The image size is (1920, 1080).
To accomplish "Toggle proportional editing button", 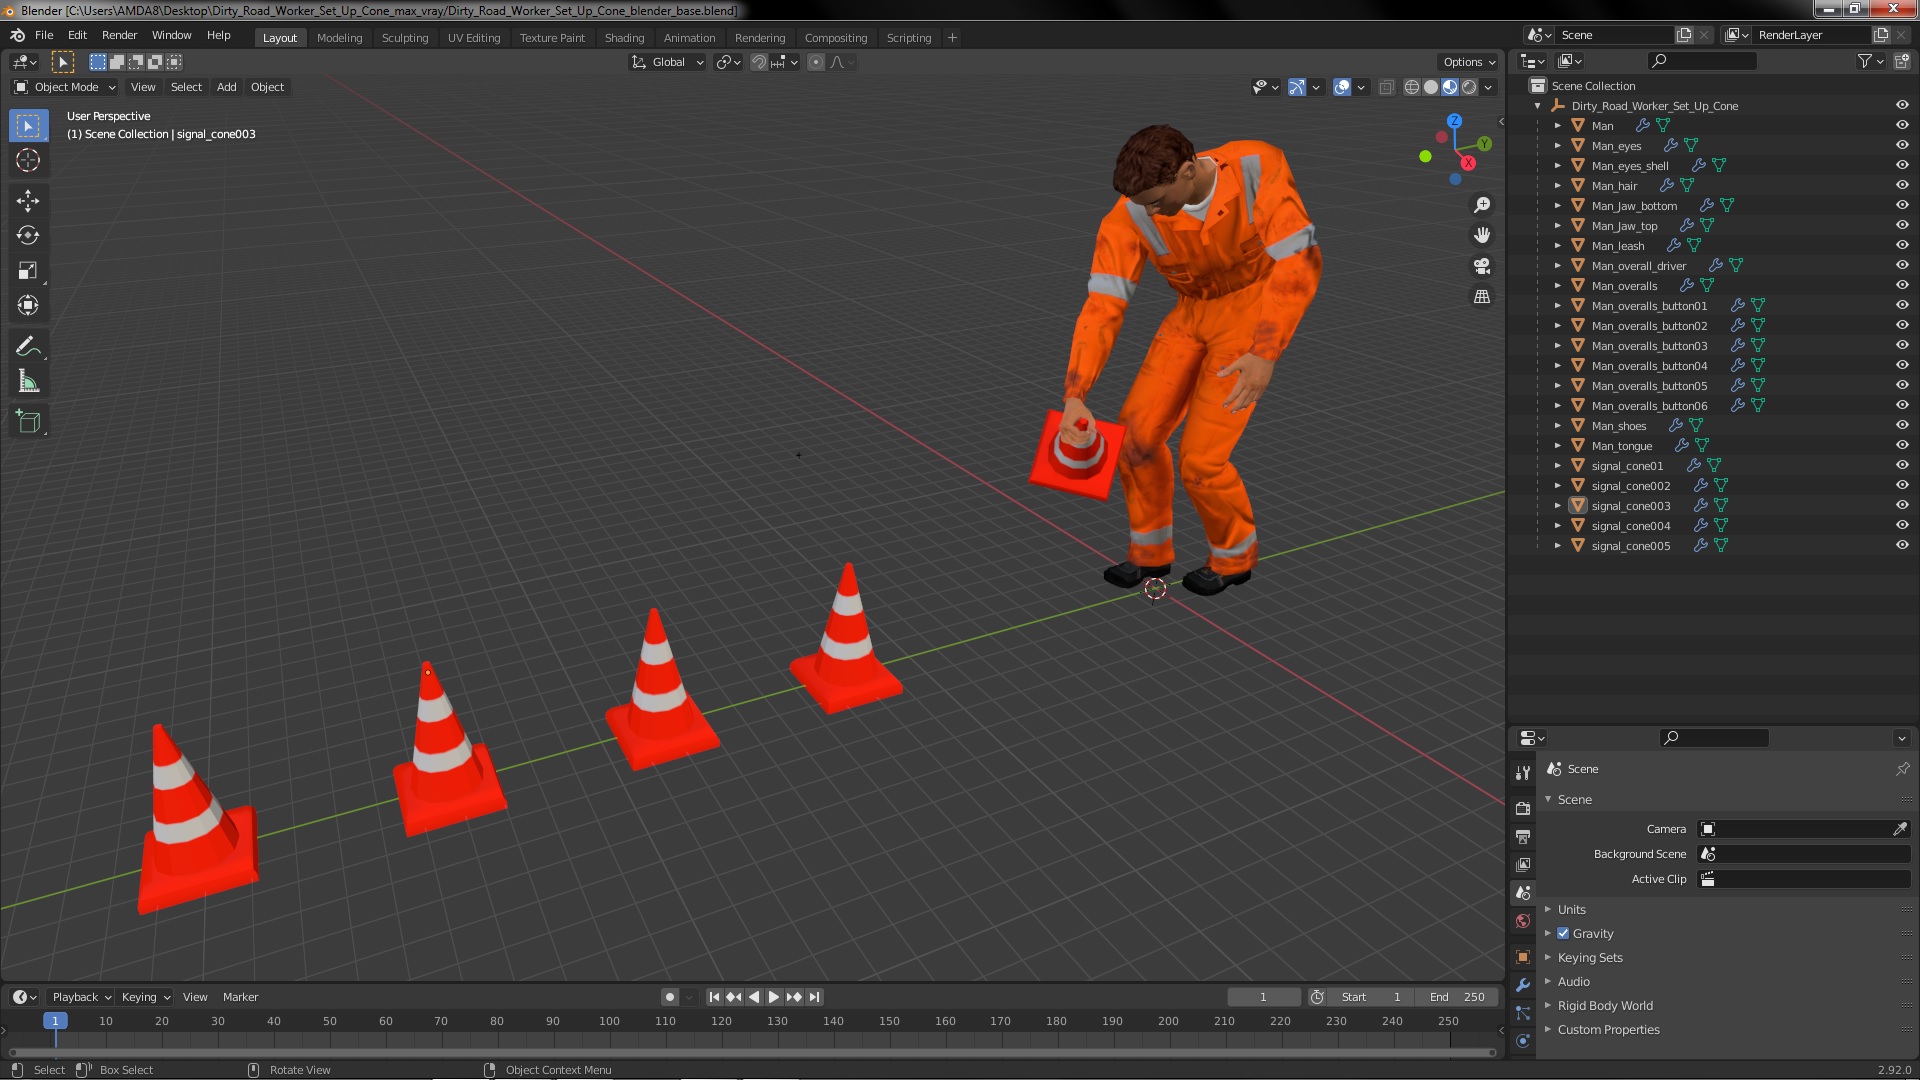I will (816, 62).
